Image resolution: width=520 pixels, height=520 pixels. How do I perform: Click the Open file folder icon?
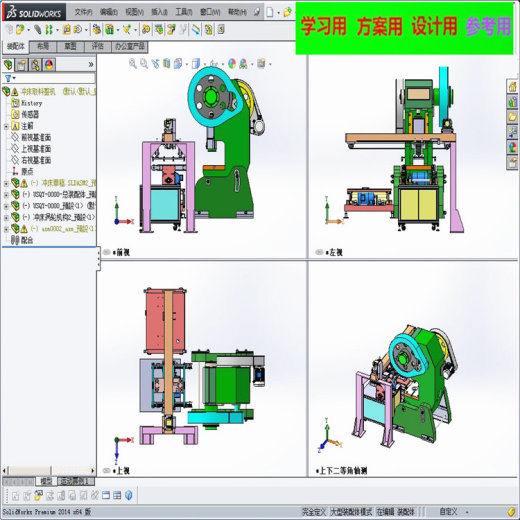click(287, 13)
